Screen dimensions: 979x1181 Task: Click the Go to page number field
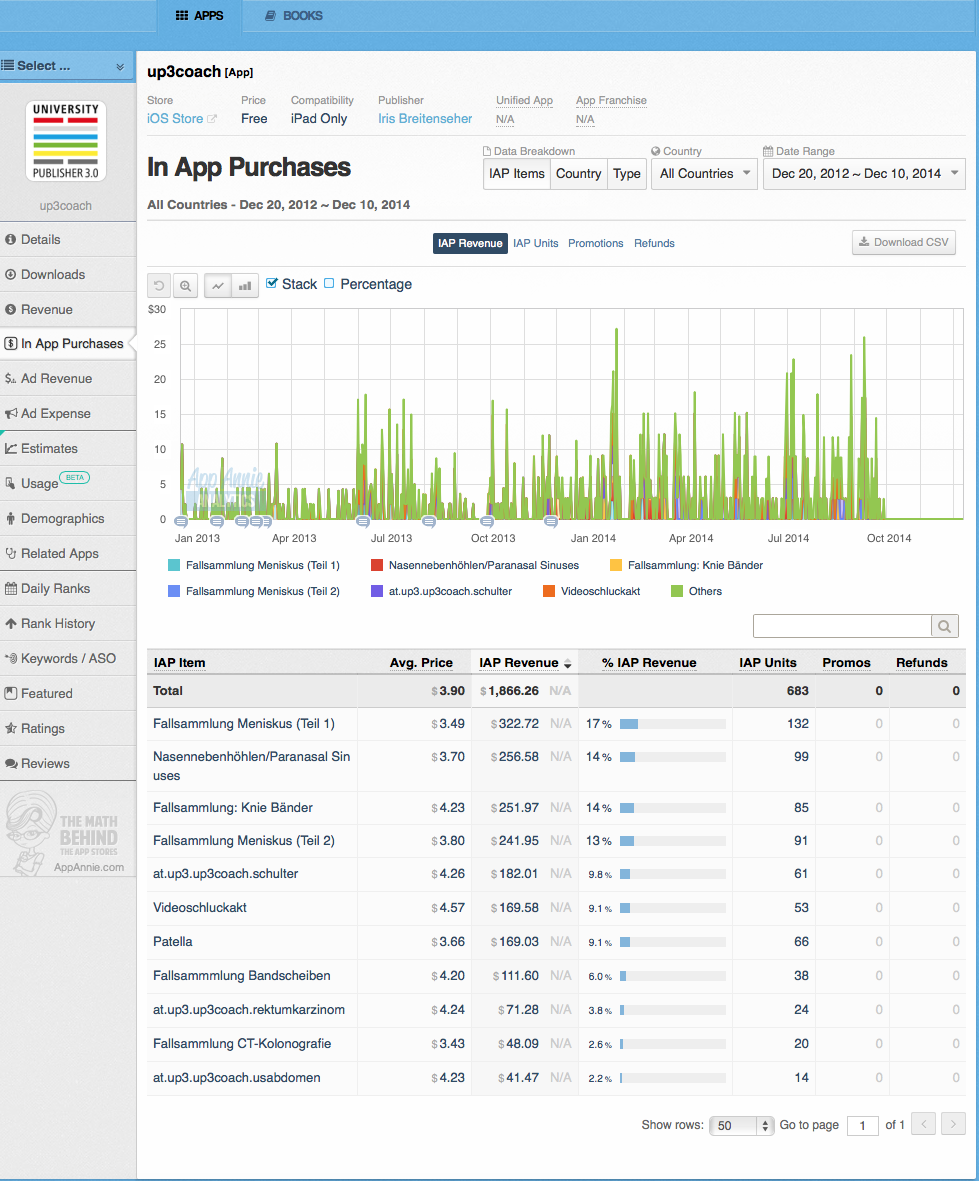point(862,1126)
